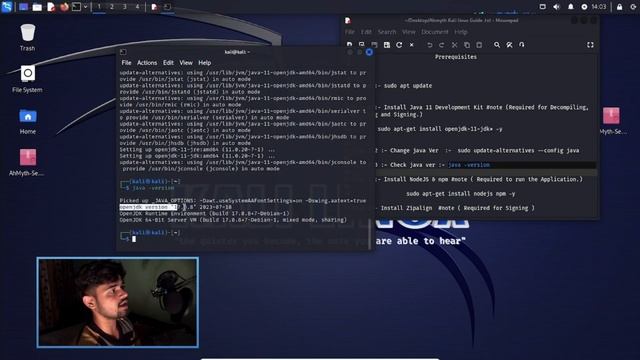Close the document with toolbar X
The width and height of the screenshot is (640, 360).
coord(411,45)
